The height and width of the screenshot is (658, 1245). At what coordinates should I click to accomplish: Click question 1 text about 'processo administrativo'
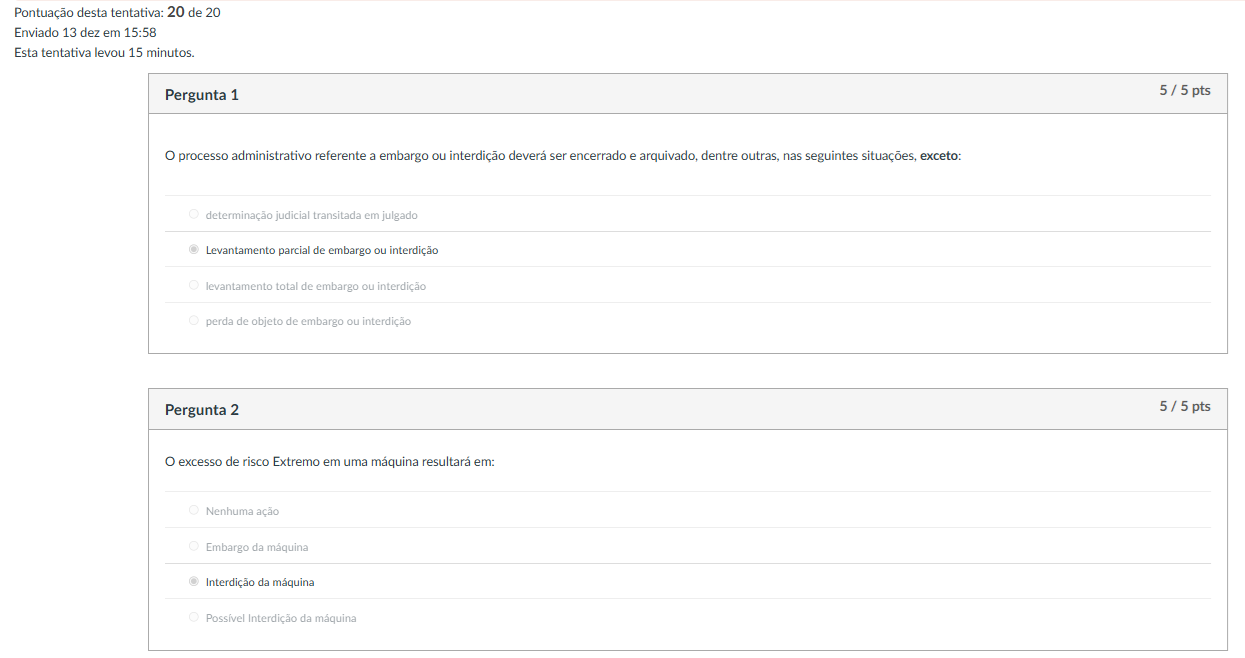coord(540,156)
